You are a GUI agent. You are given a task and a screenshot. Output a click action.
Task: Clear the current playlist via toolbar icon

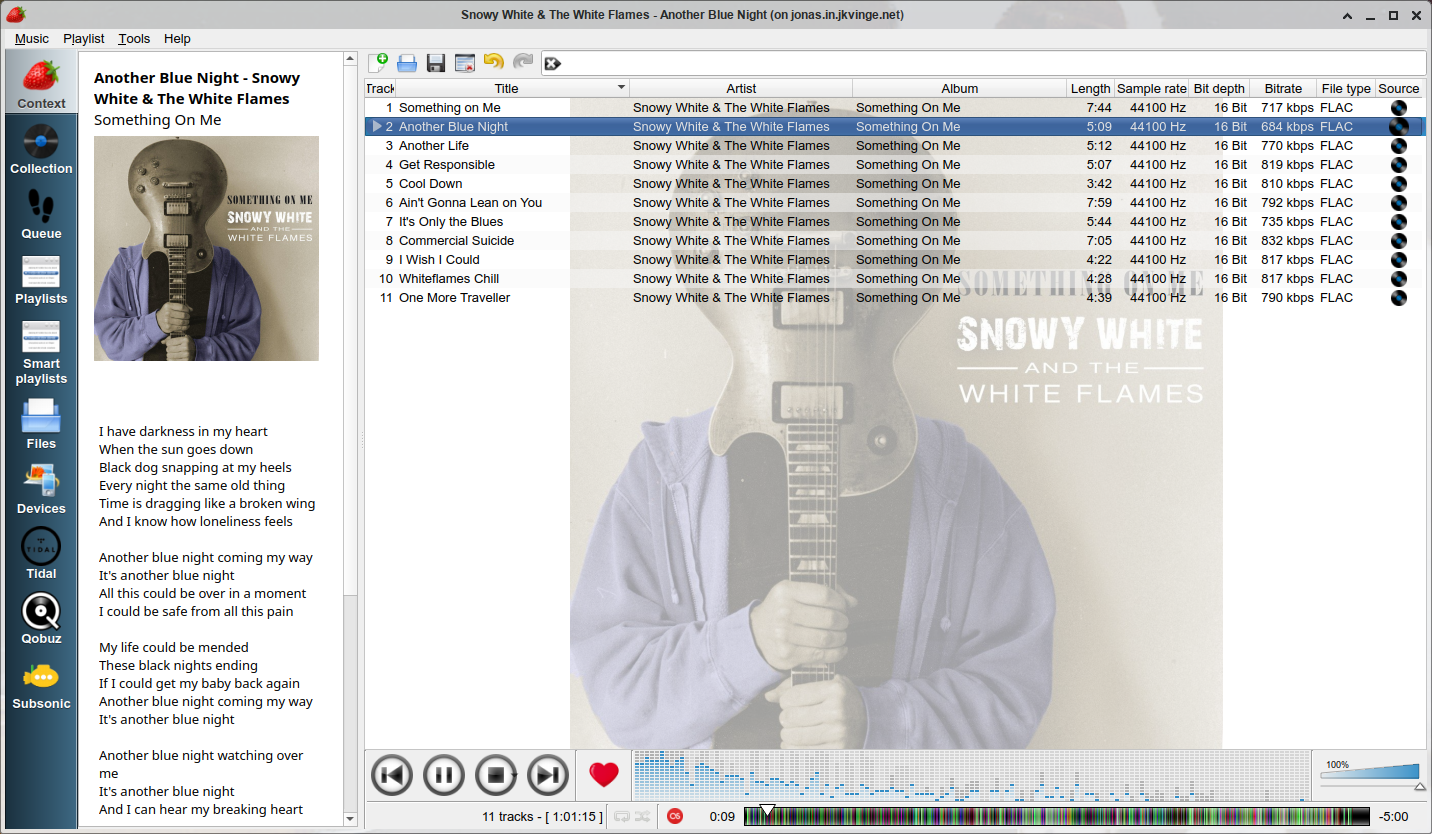[x=463, y=63]
